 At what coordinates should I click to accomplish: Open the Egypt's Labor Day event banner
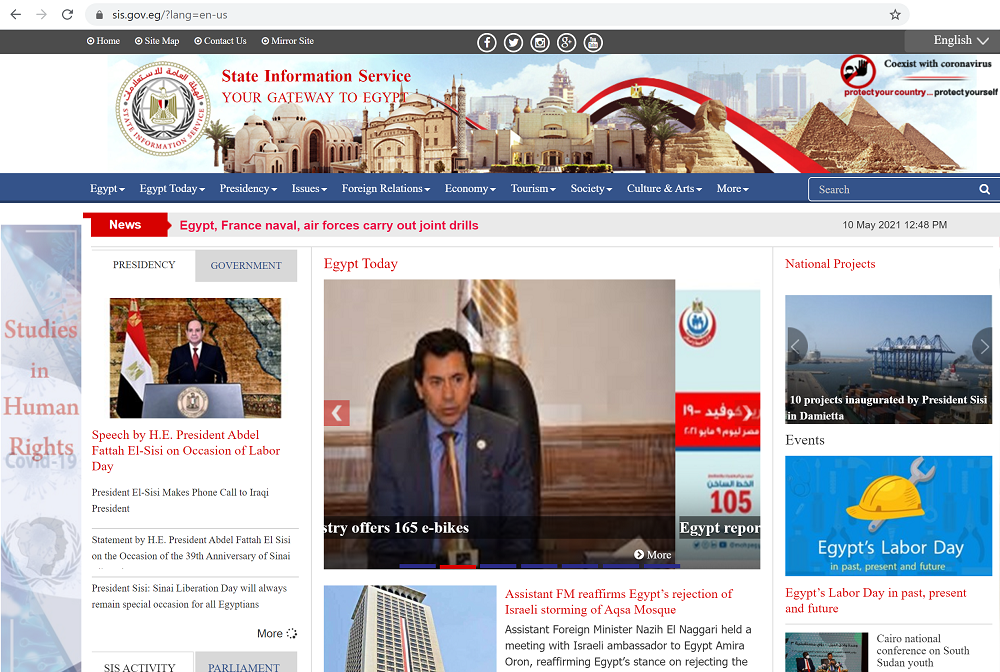[x=888, y=516]
